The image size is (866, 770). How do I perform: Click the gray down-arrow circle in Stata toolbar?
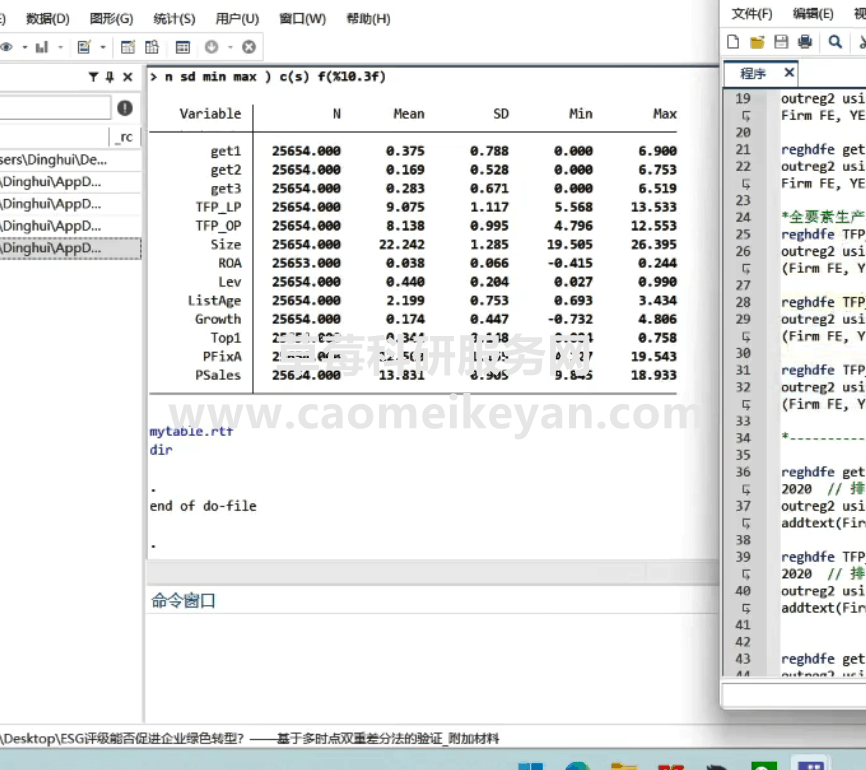coord(212,47)
